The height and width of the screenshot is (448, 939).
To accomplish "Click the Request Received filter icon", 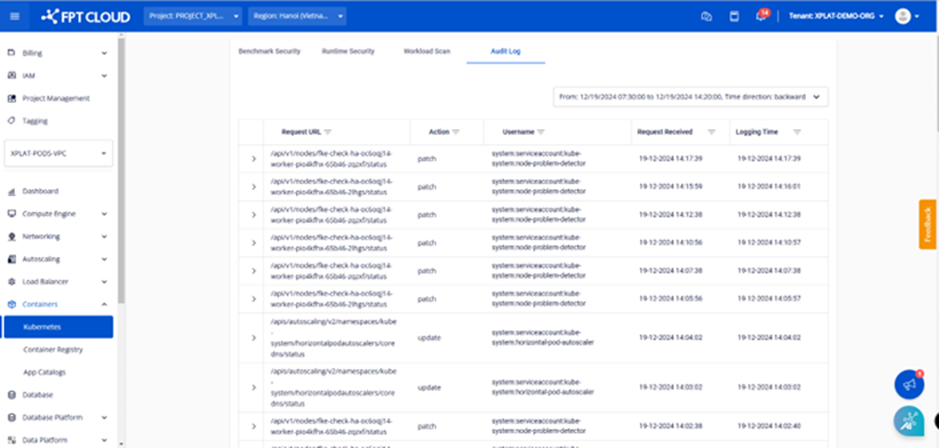I will pyautogui.click(x=711, y=132).
